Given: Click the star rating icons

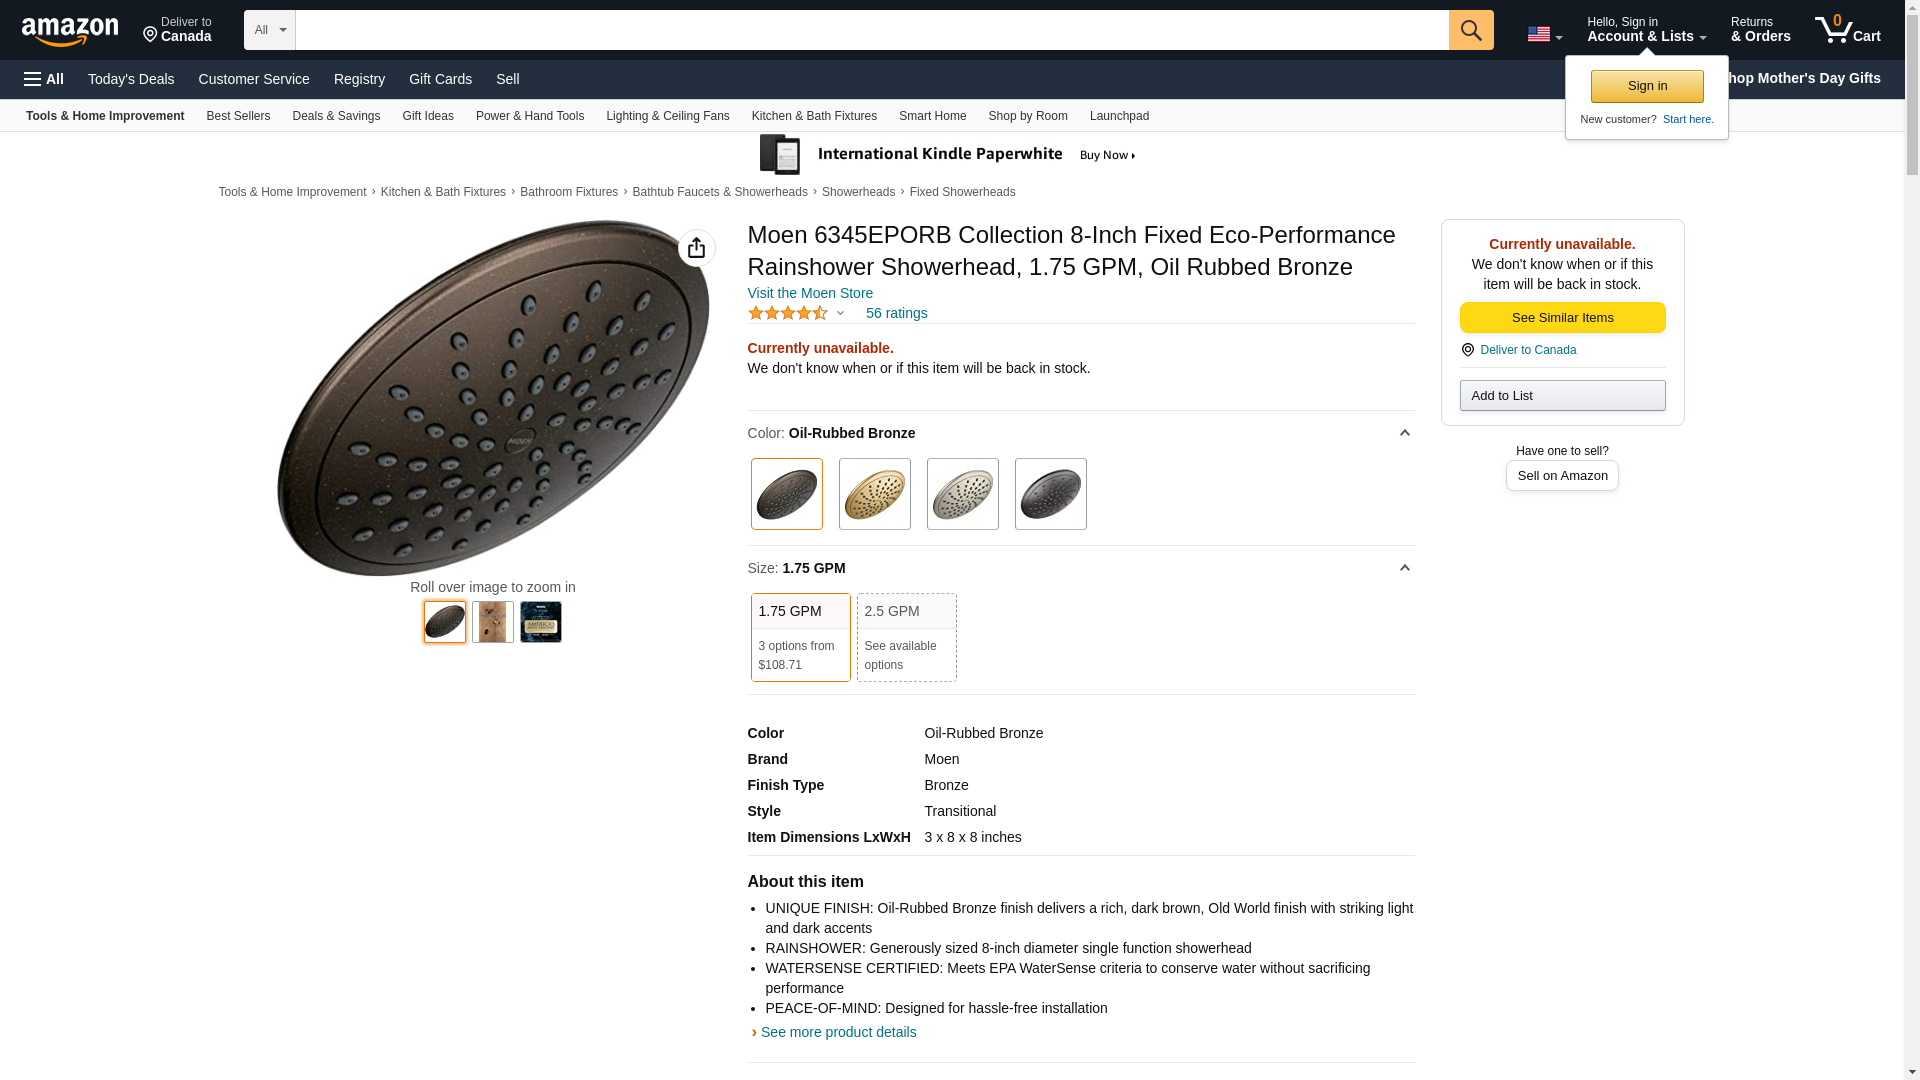Looking at the screenshot, I should (788, 313).
